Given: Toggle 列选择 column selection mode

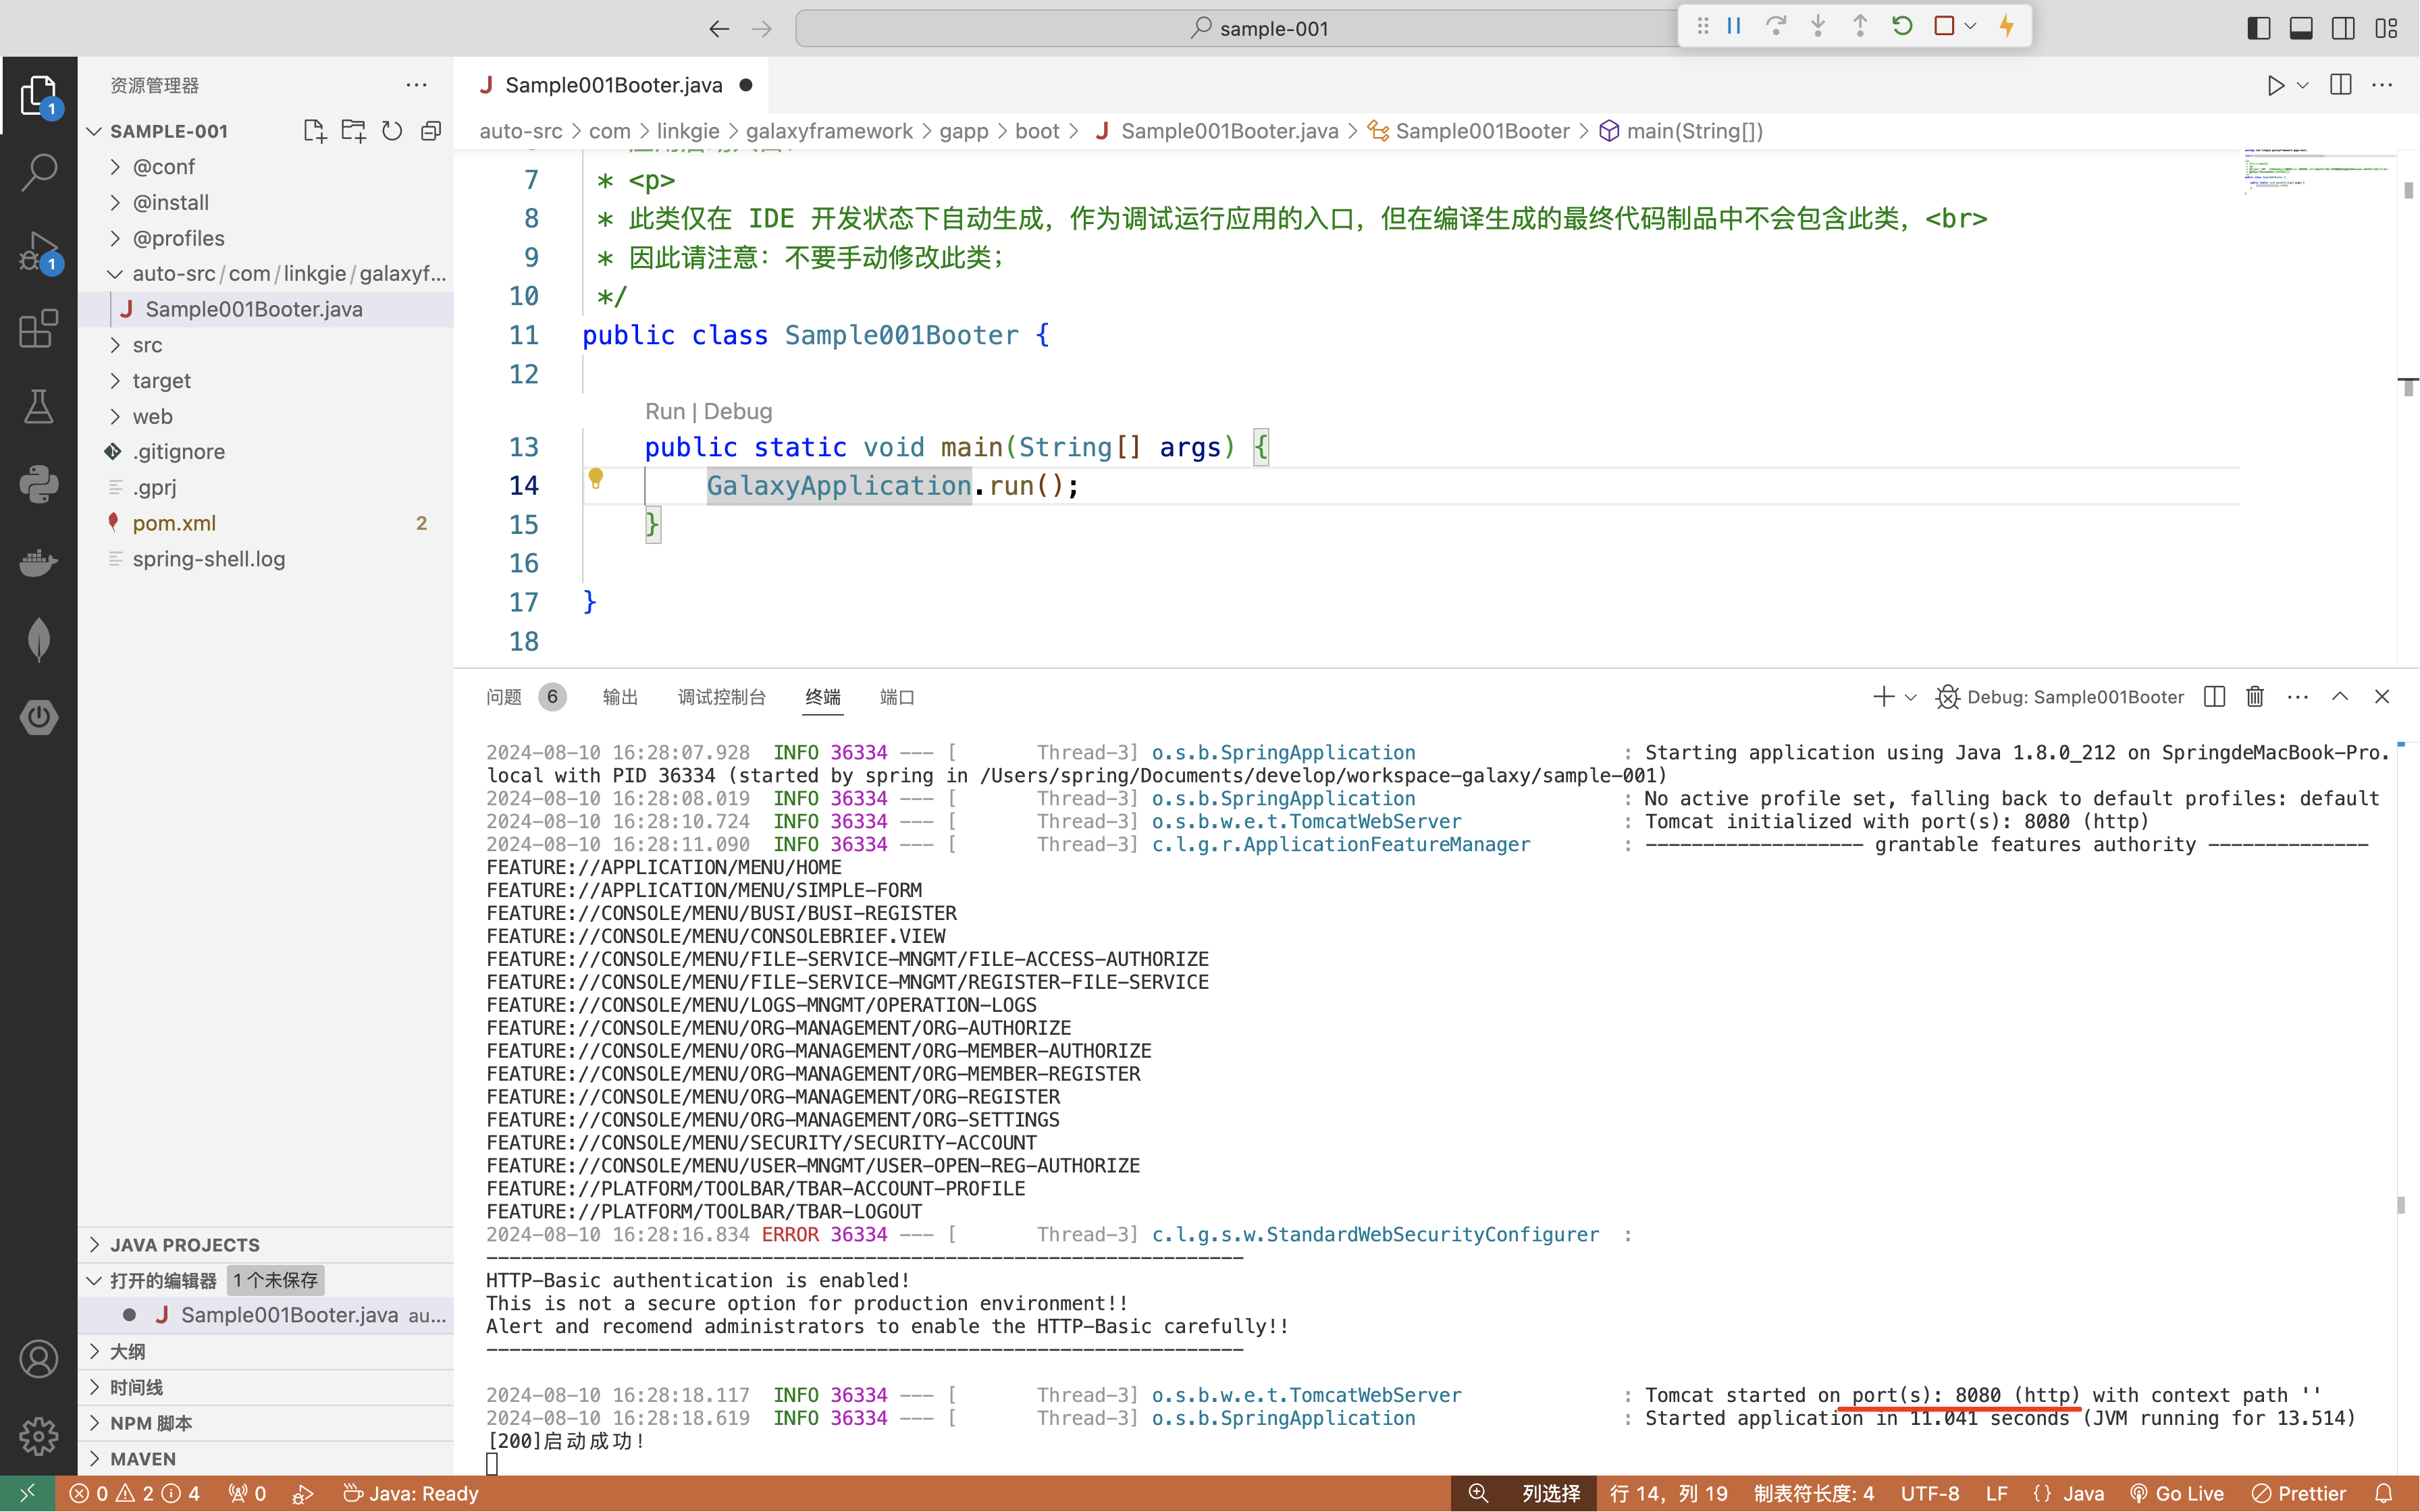Looking at the screenshot, I should pyautogui.click(x=1551, y=1493).
